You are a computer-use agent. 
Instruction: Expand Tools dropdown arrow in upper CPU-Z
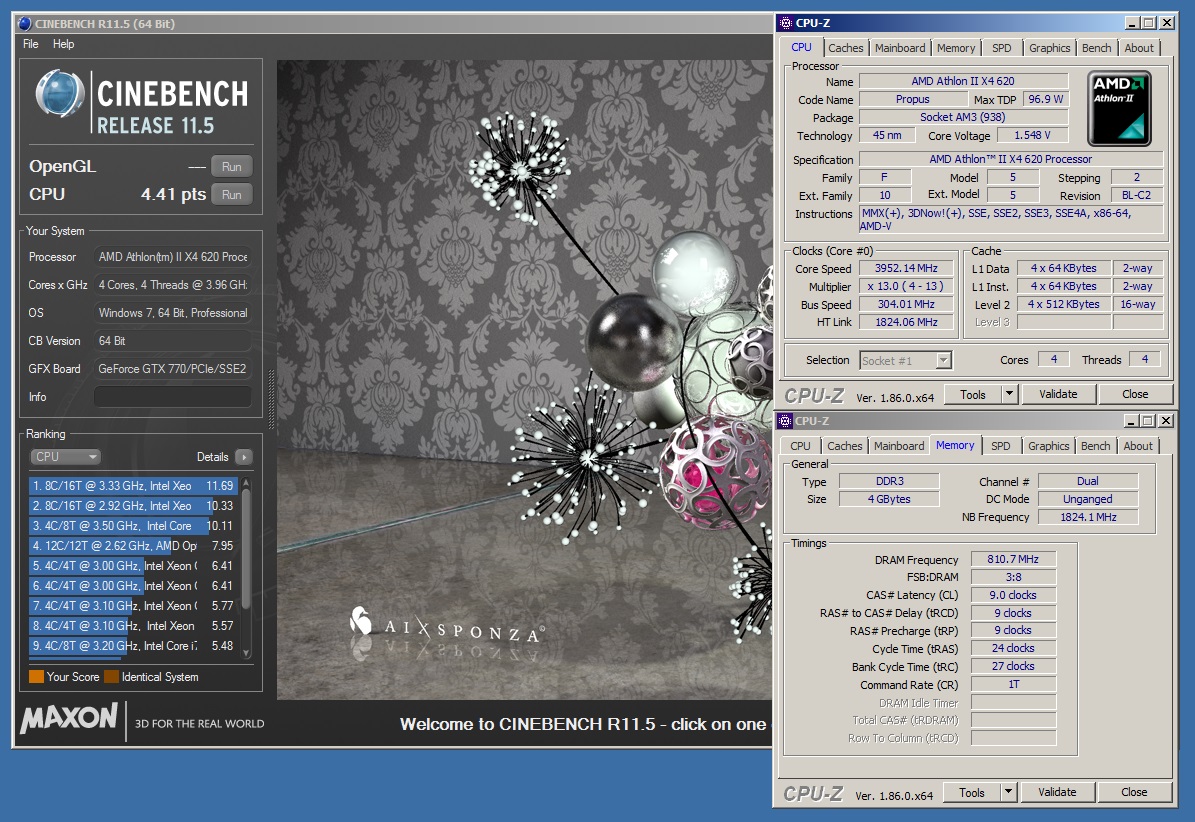coord(1009,394)
